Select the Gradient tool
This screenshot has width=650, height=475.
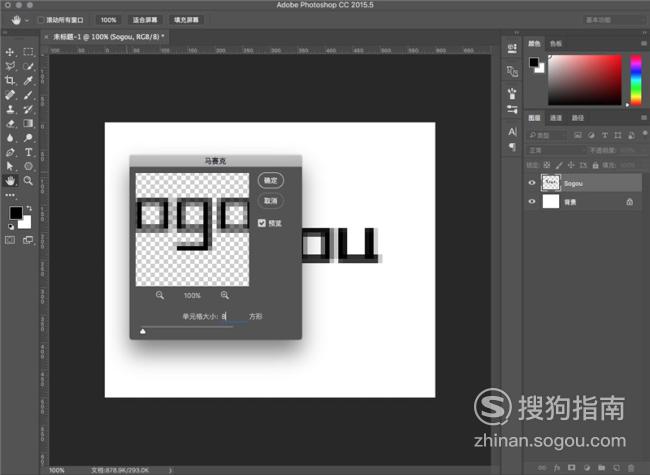point(28,124)
